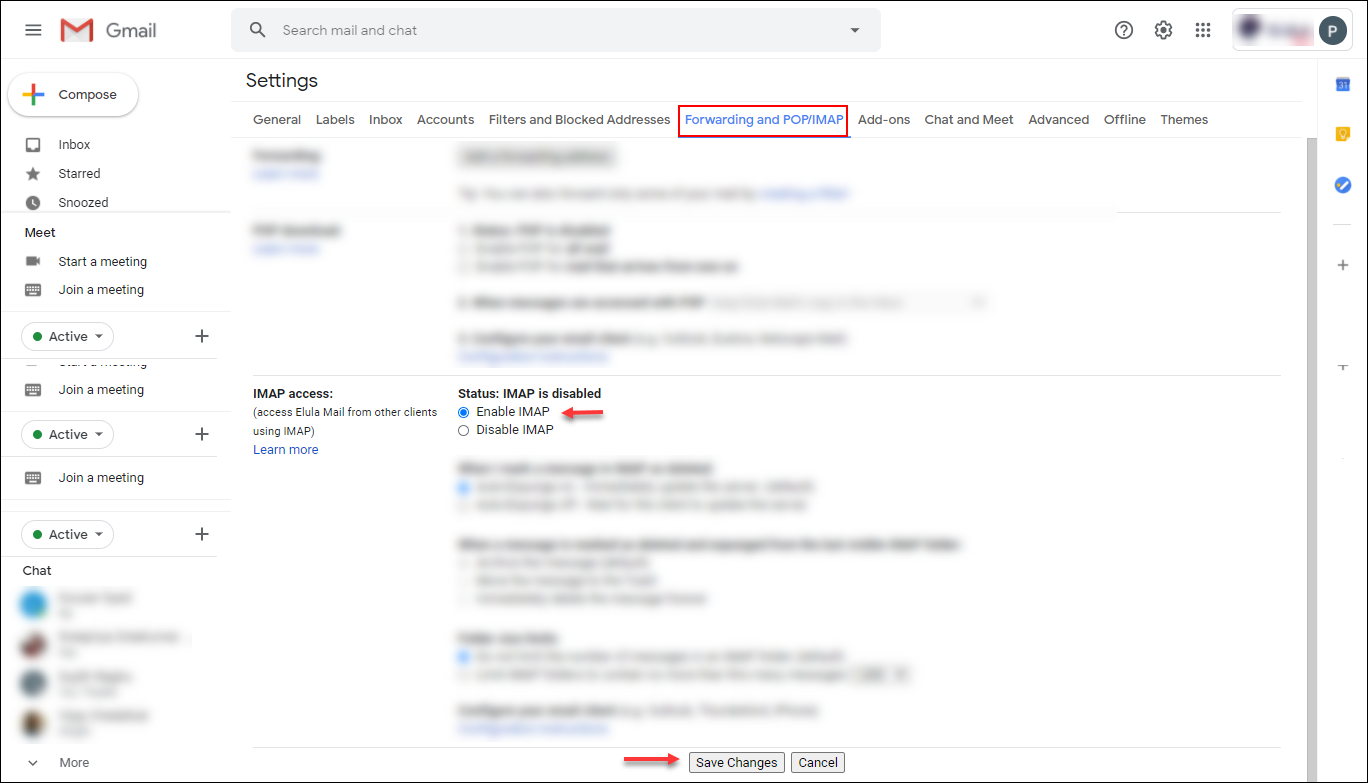Open the Chat and Meet tab
The width and height of the screenshot is (1368, 783).
[969, 120]
